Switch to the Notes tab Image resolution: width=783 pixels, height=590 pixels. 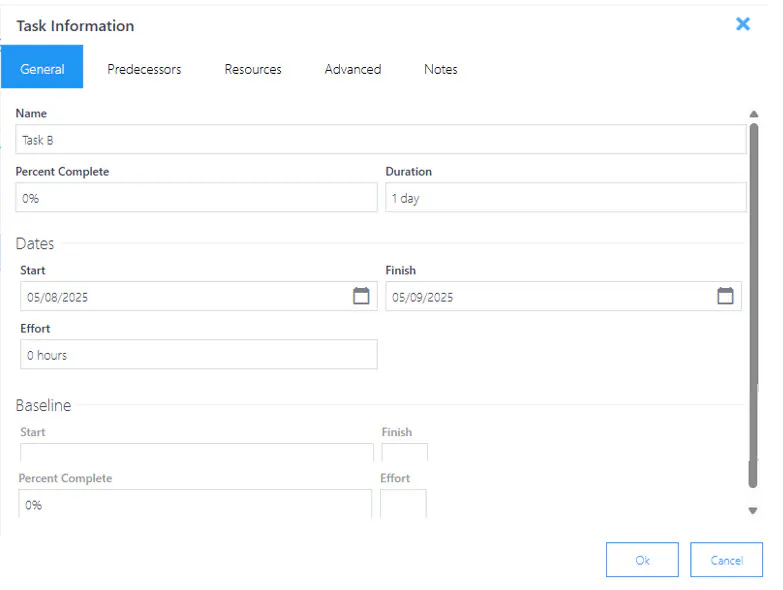click(x=440, y=69)
